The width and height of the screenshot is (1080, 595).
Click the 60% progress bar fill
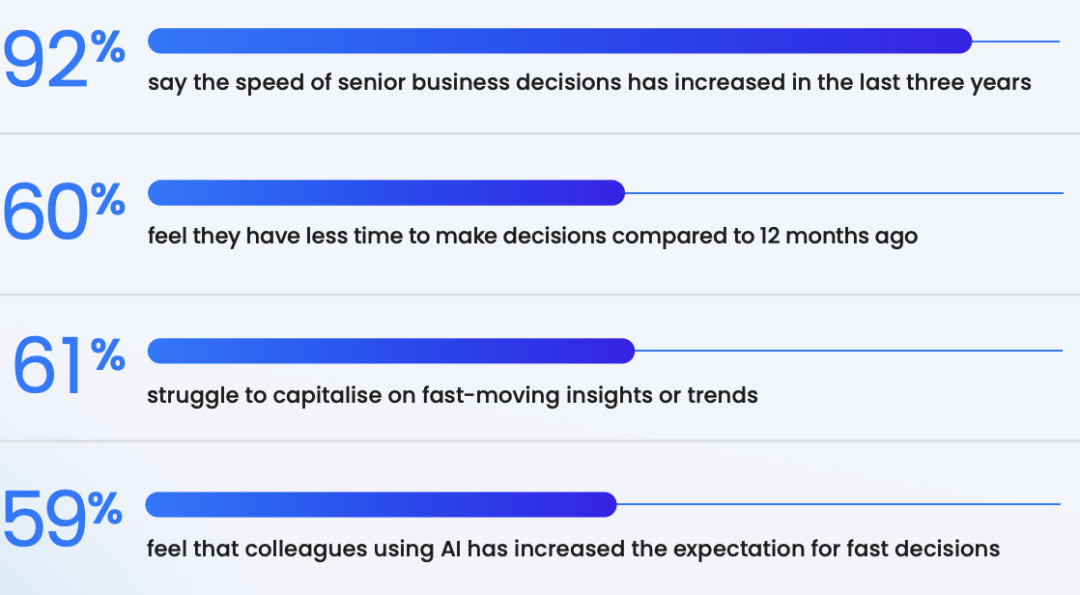click(385, 193)
